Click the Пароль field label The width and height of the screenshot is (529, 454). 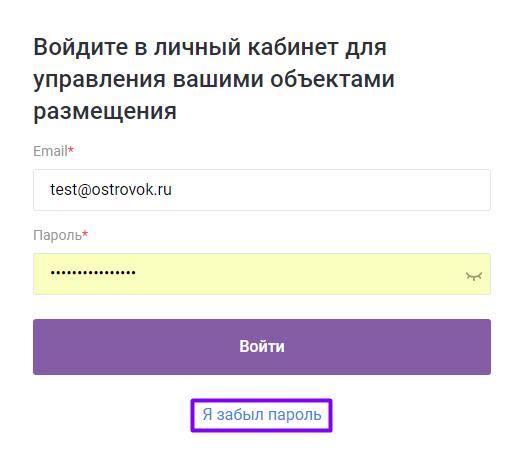[x=57, y=235]
